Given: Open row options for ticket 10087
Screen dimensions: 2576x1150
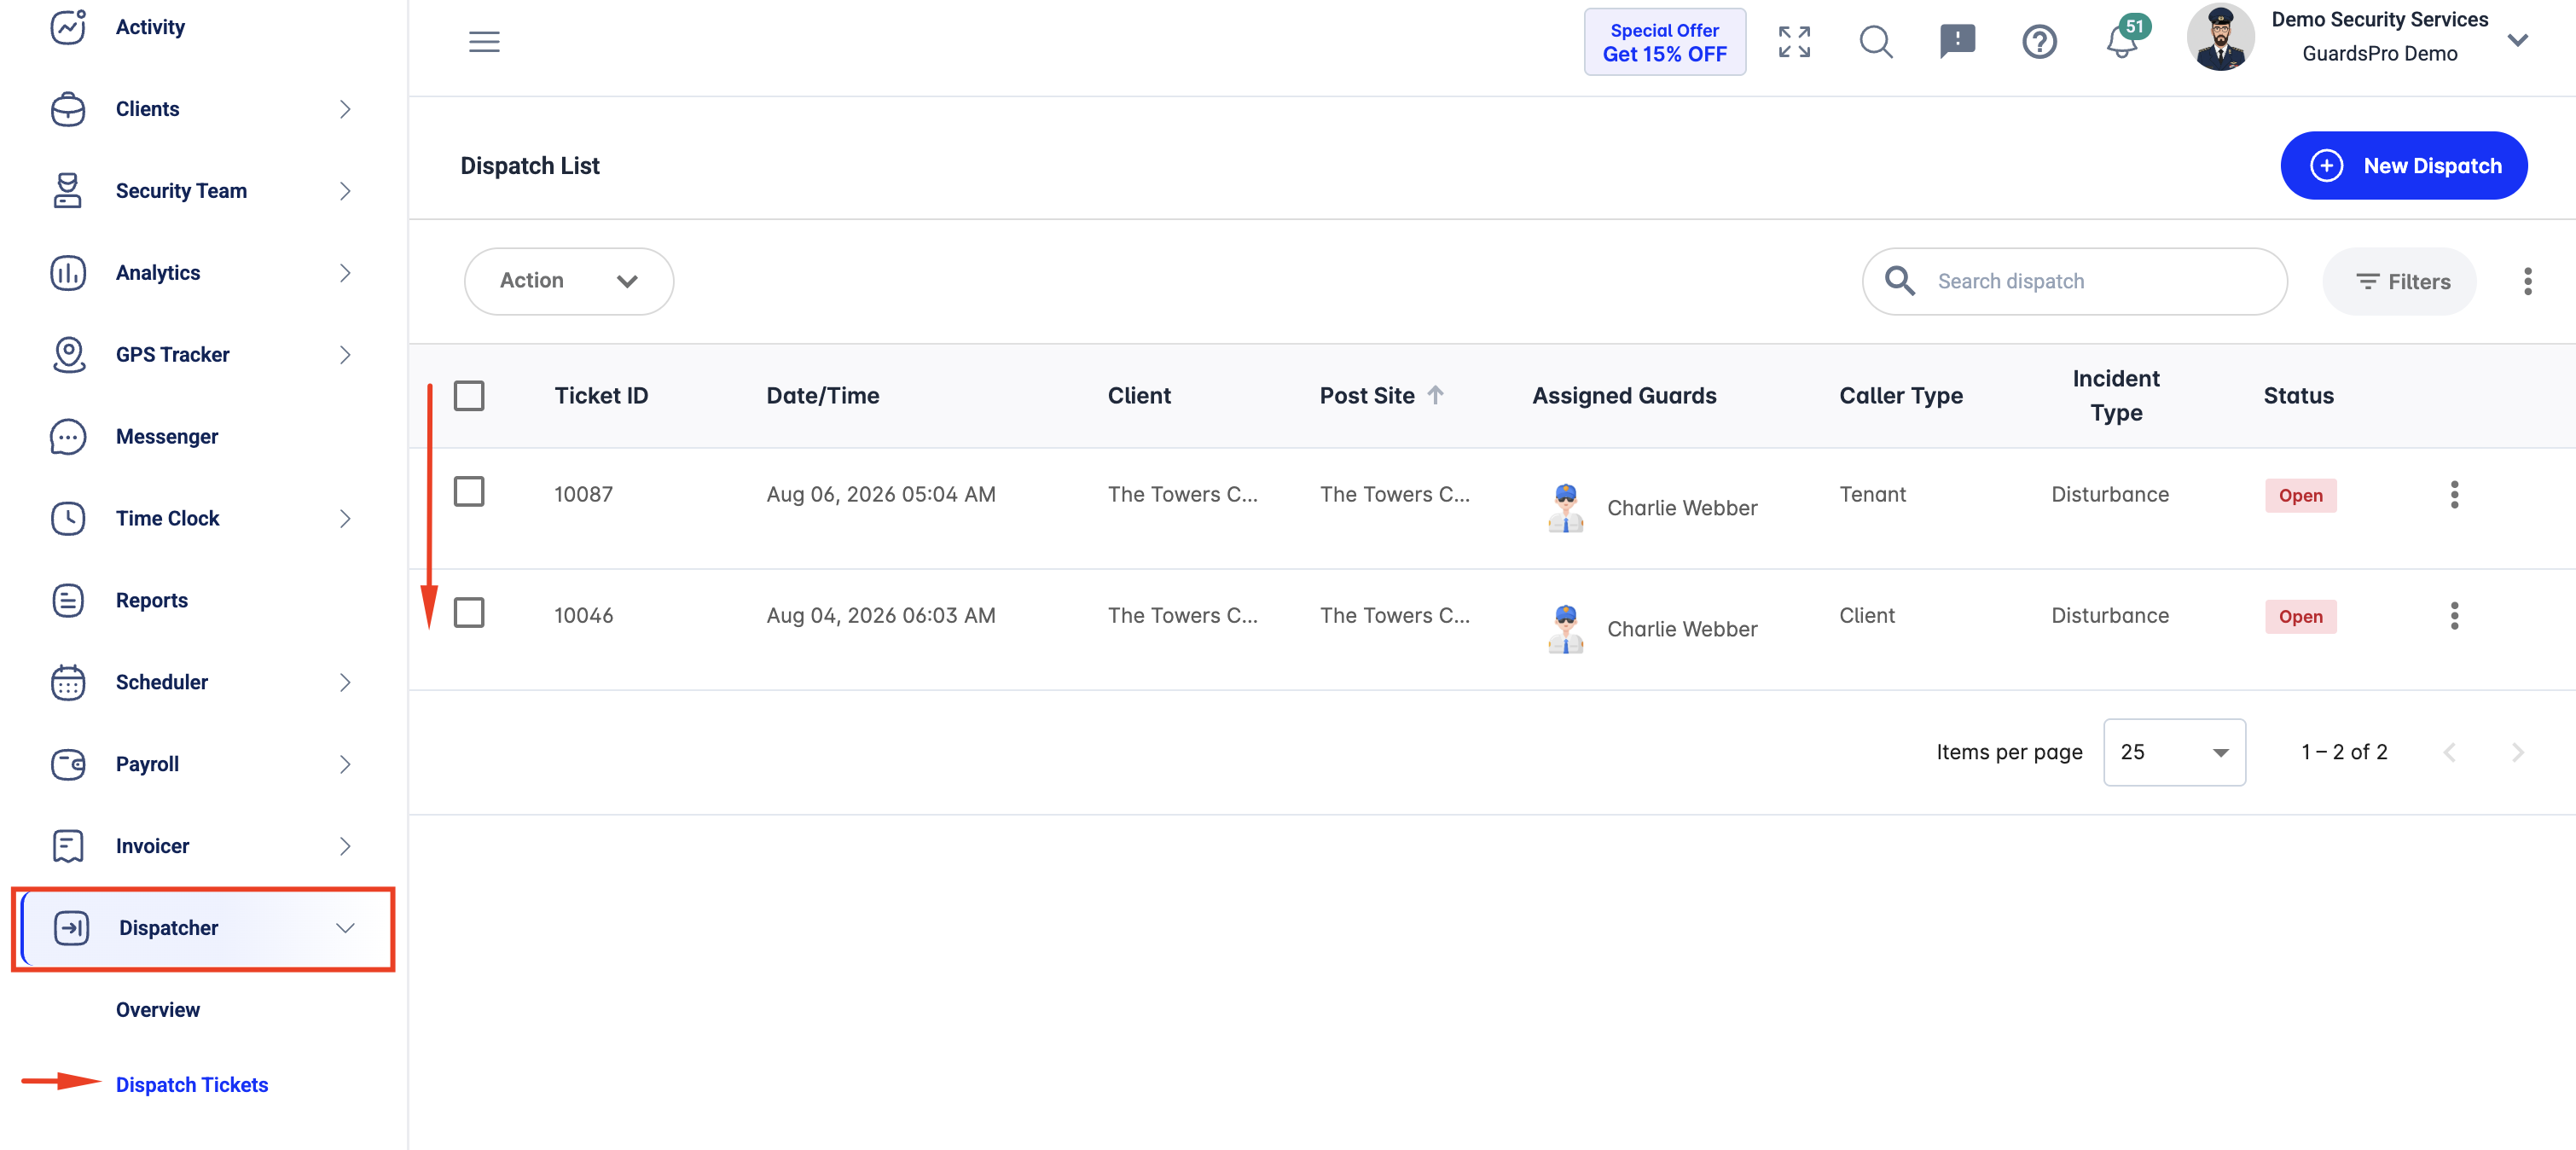Looking at the screenshot, I should pyautogui.click(x=2454, y=495).
